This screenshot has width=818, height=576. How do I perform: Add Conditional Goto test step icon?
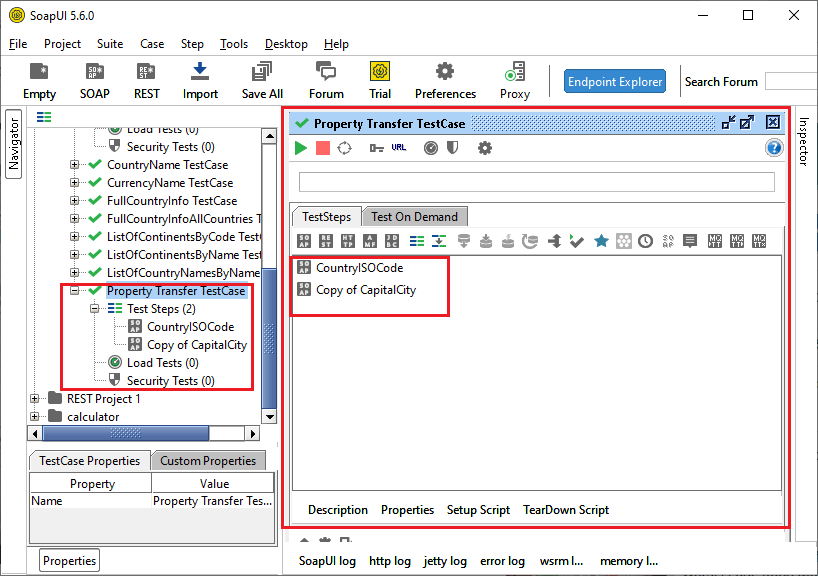(x=555, y=241)
